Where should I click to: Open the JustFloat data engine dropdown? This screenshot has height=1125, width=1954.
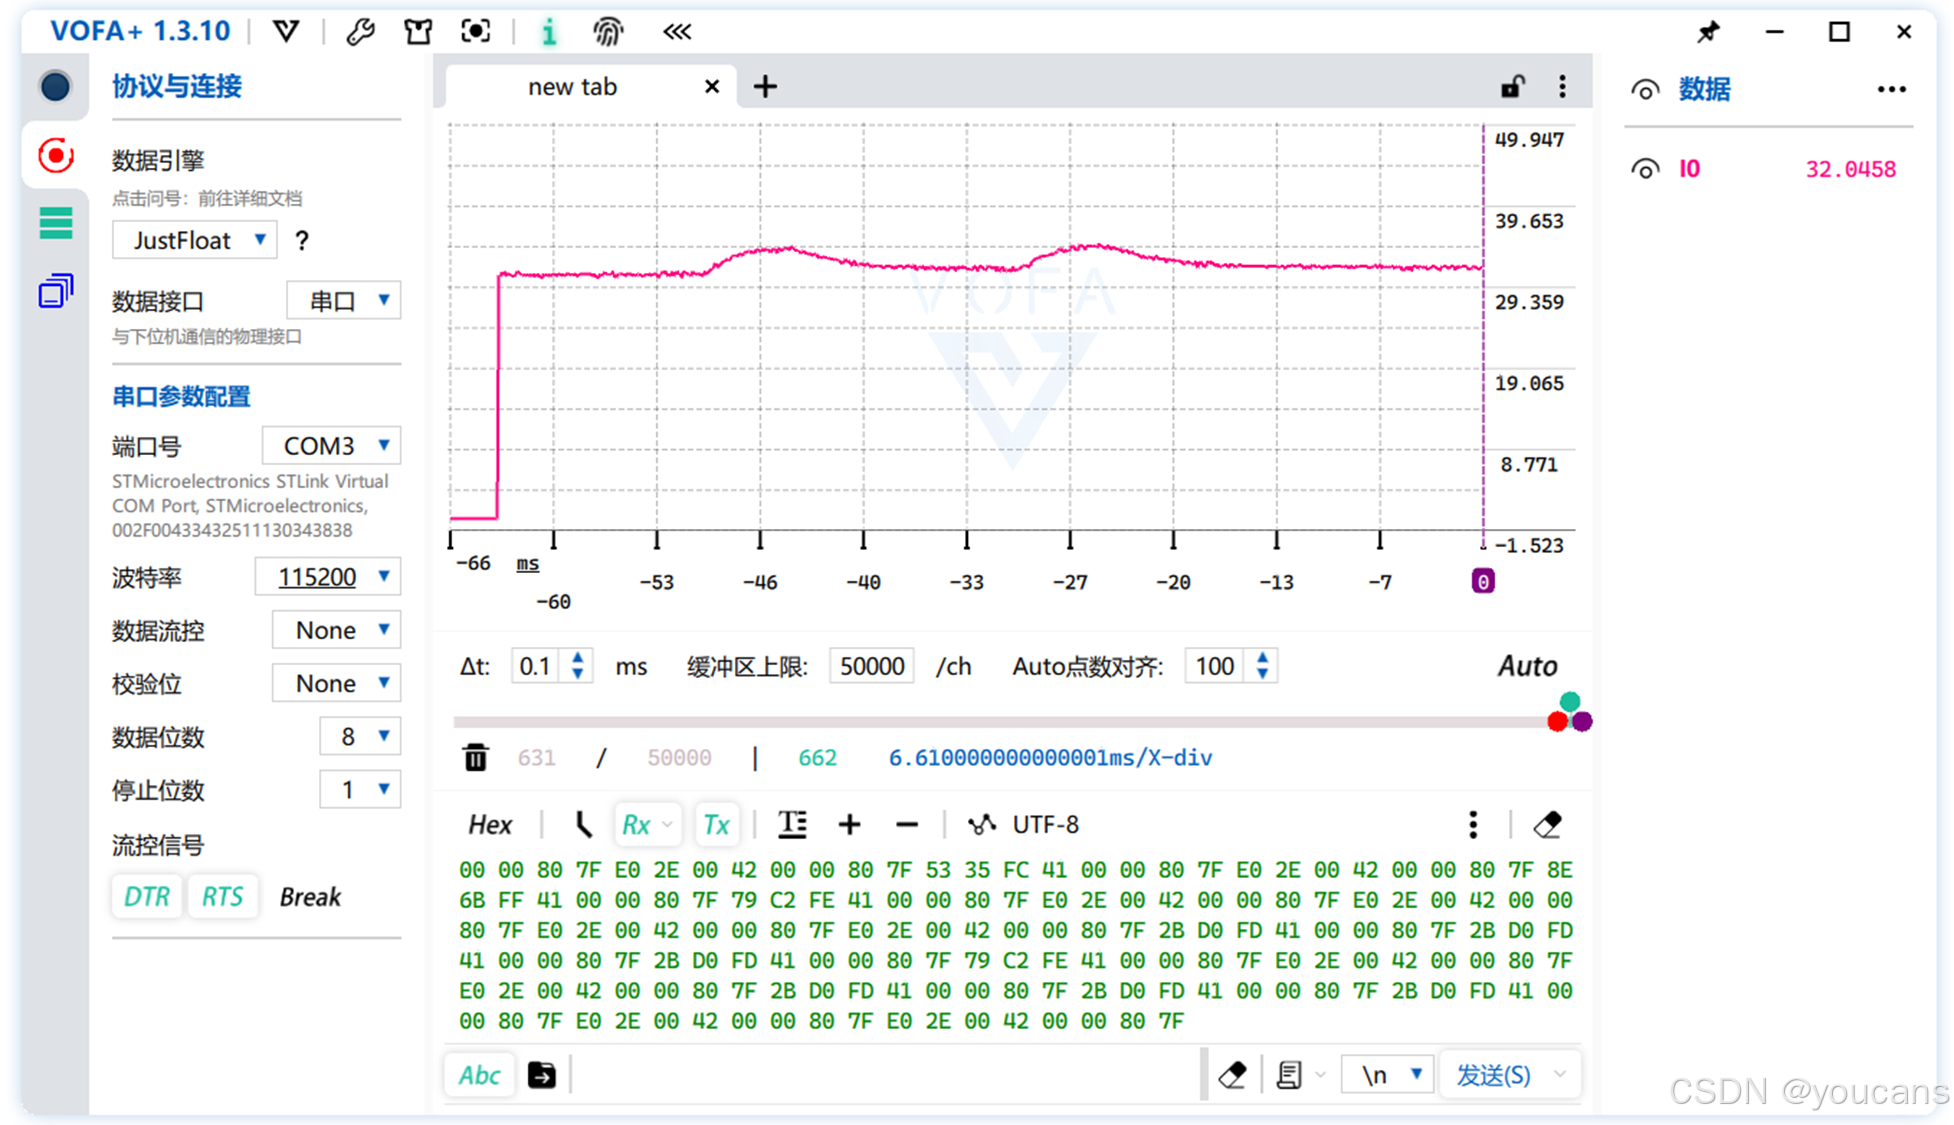(x=195, y=241)
